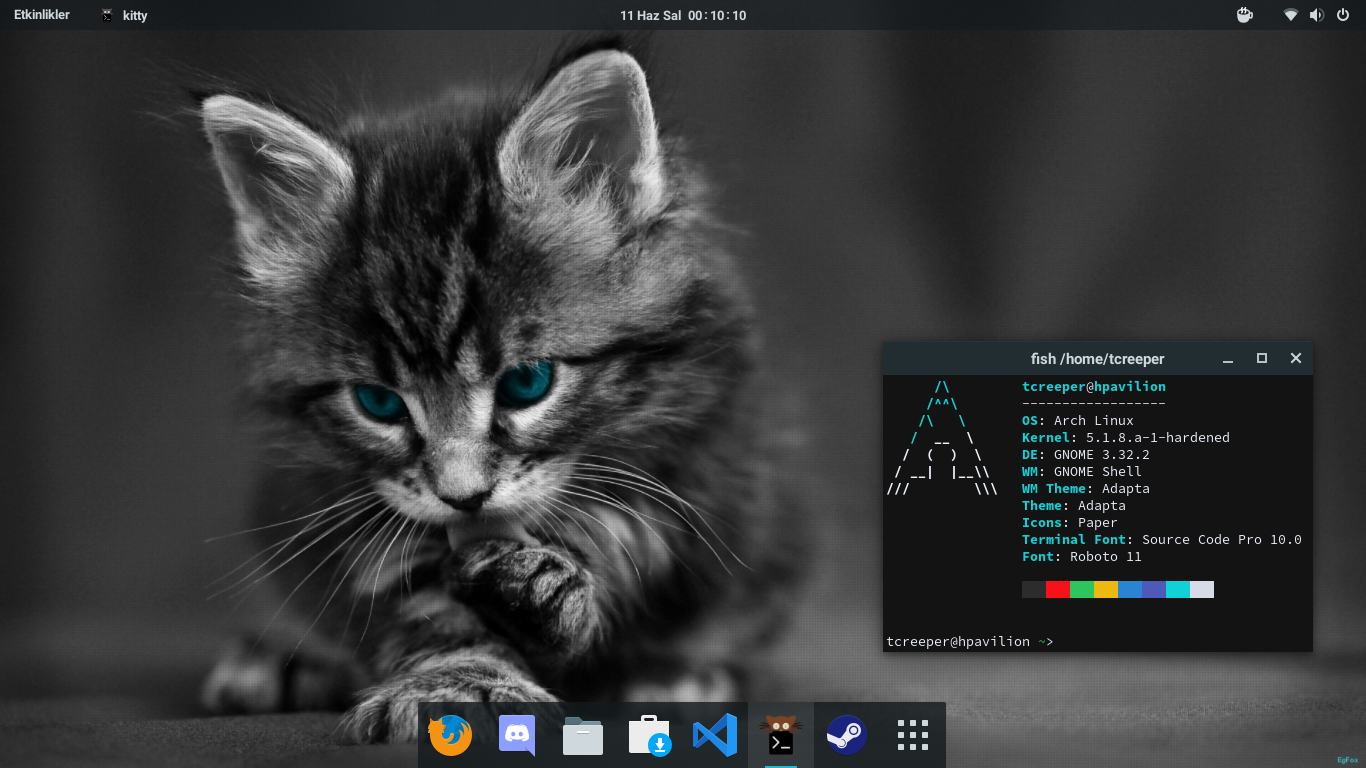Open the kitty application menu
Screen dimensions: 1366x768
coord(124,15)
